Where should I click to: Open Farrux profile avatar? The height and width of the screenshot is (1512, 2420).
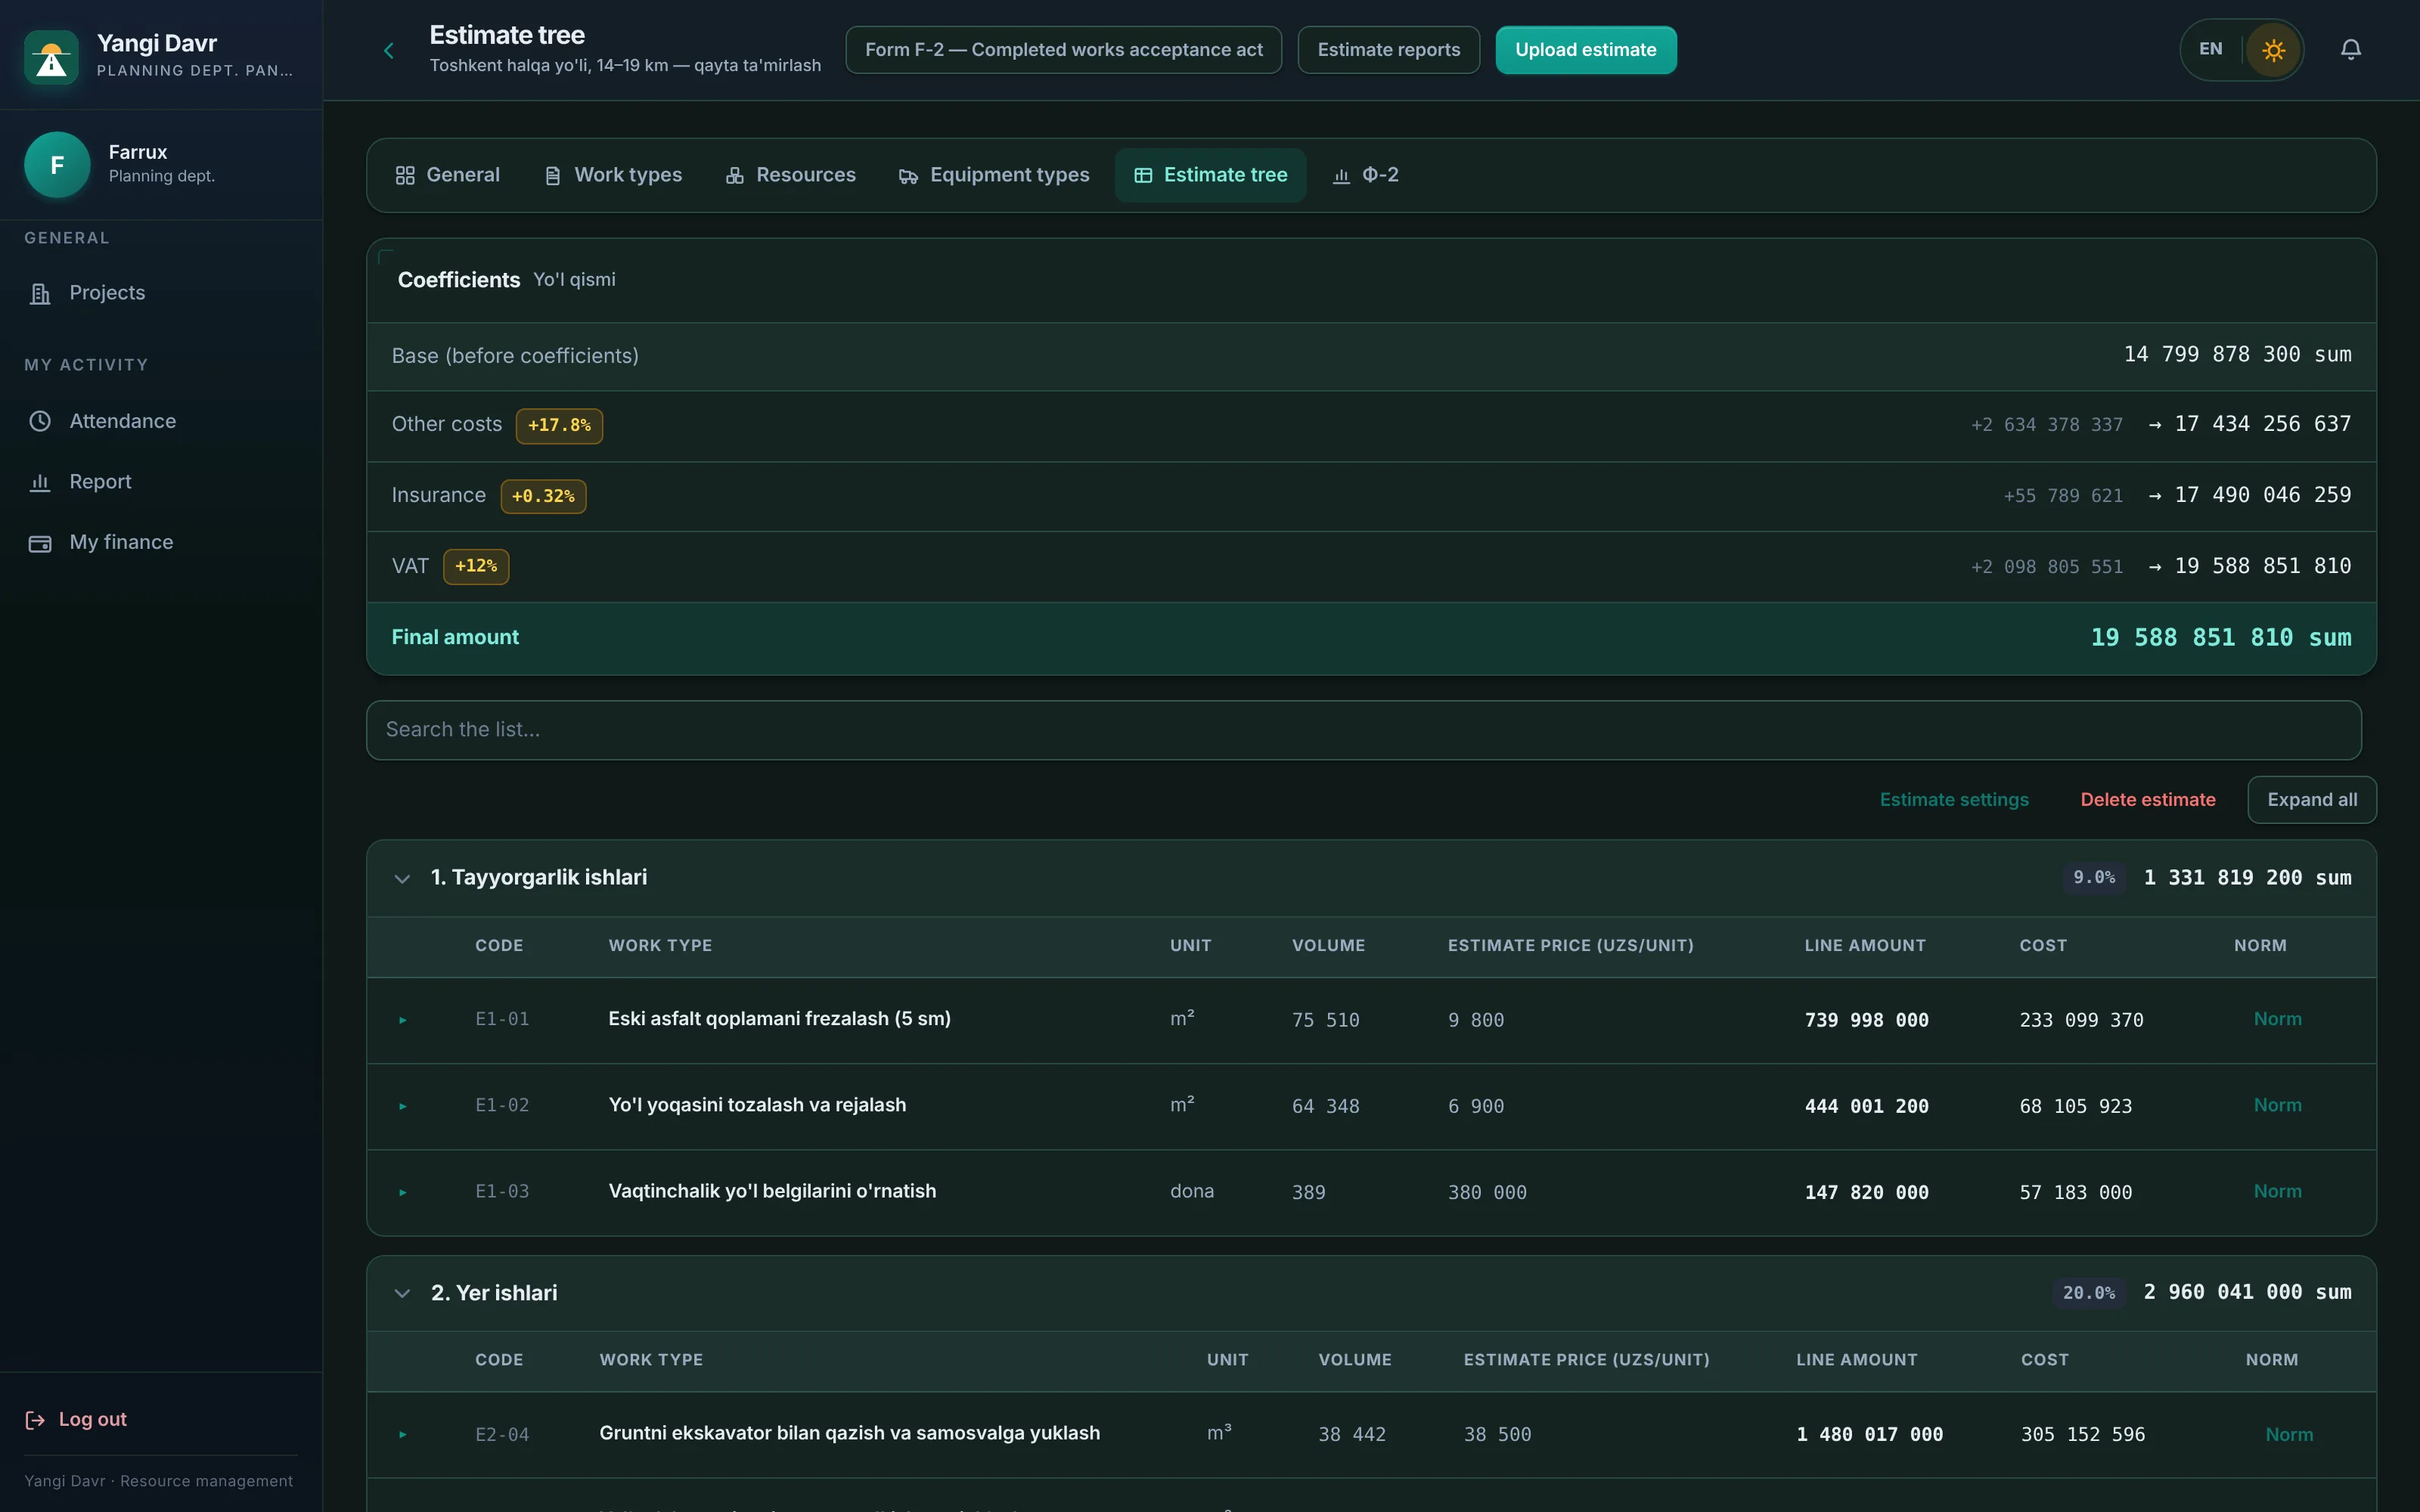57,164
